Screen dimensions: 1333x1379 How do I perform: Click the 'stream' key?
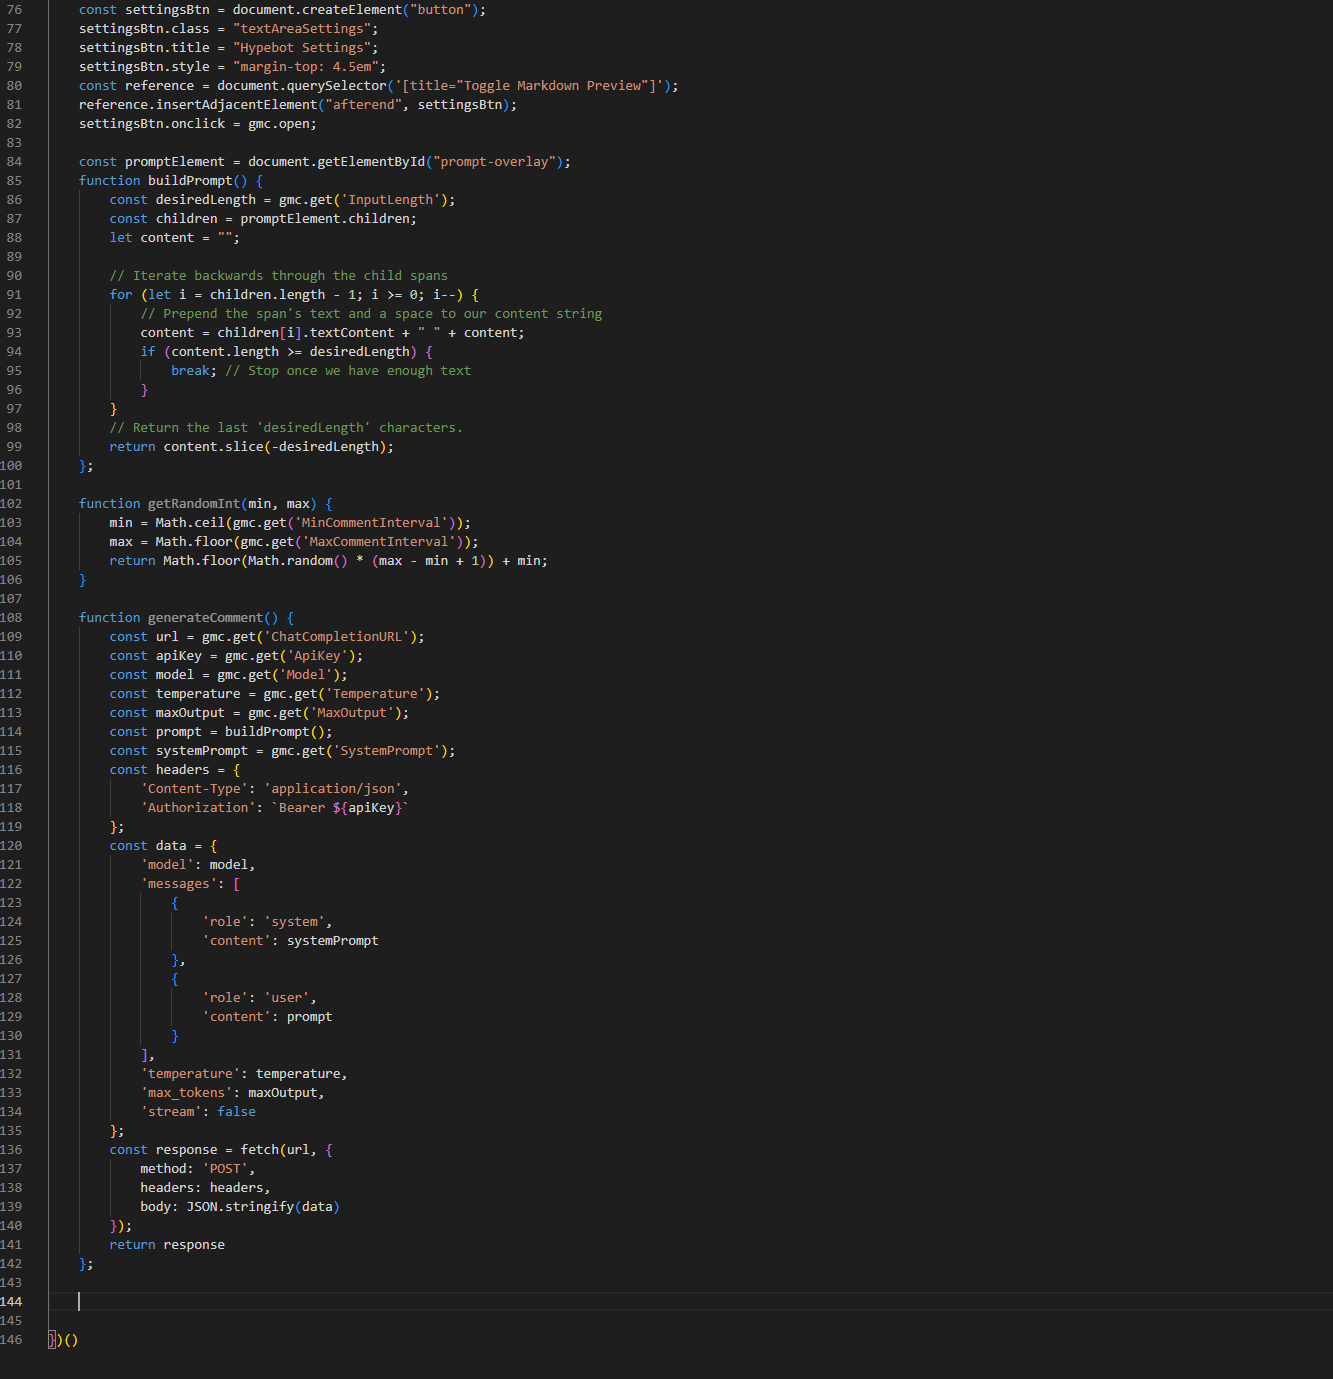(171, 1112)
